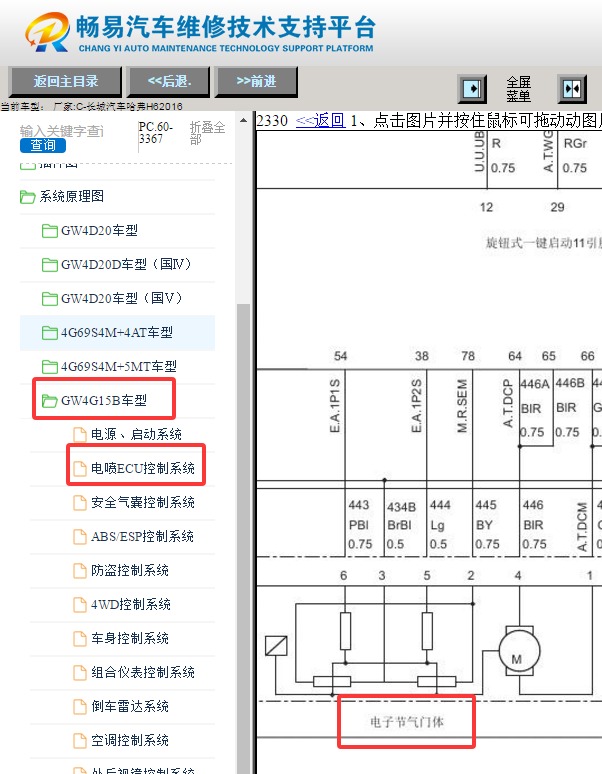Click wire label 444 Lg 0.5

pyautogui.click(x=440, y=525)
